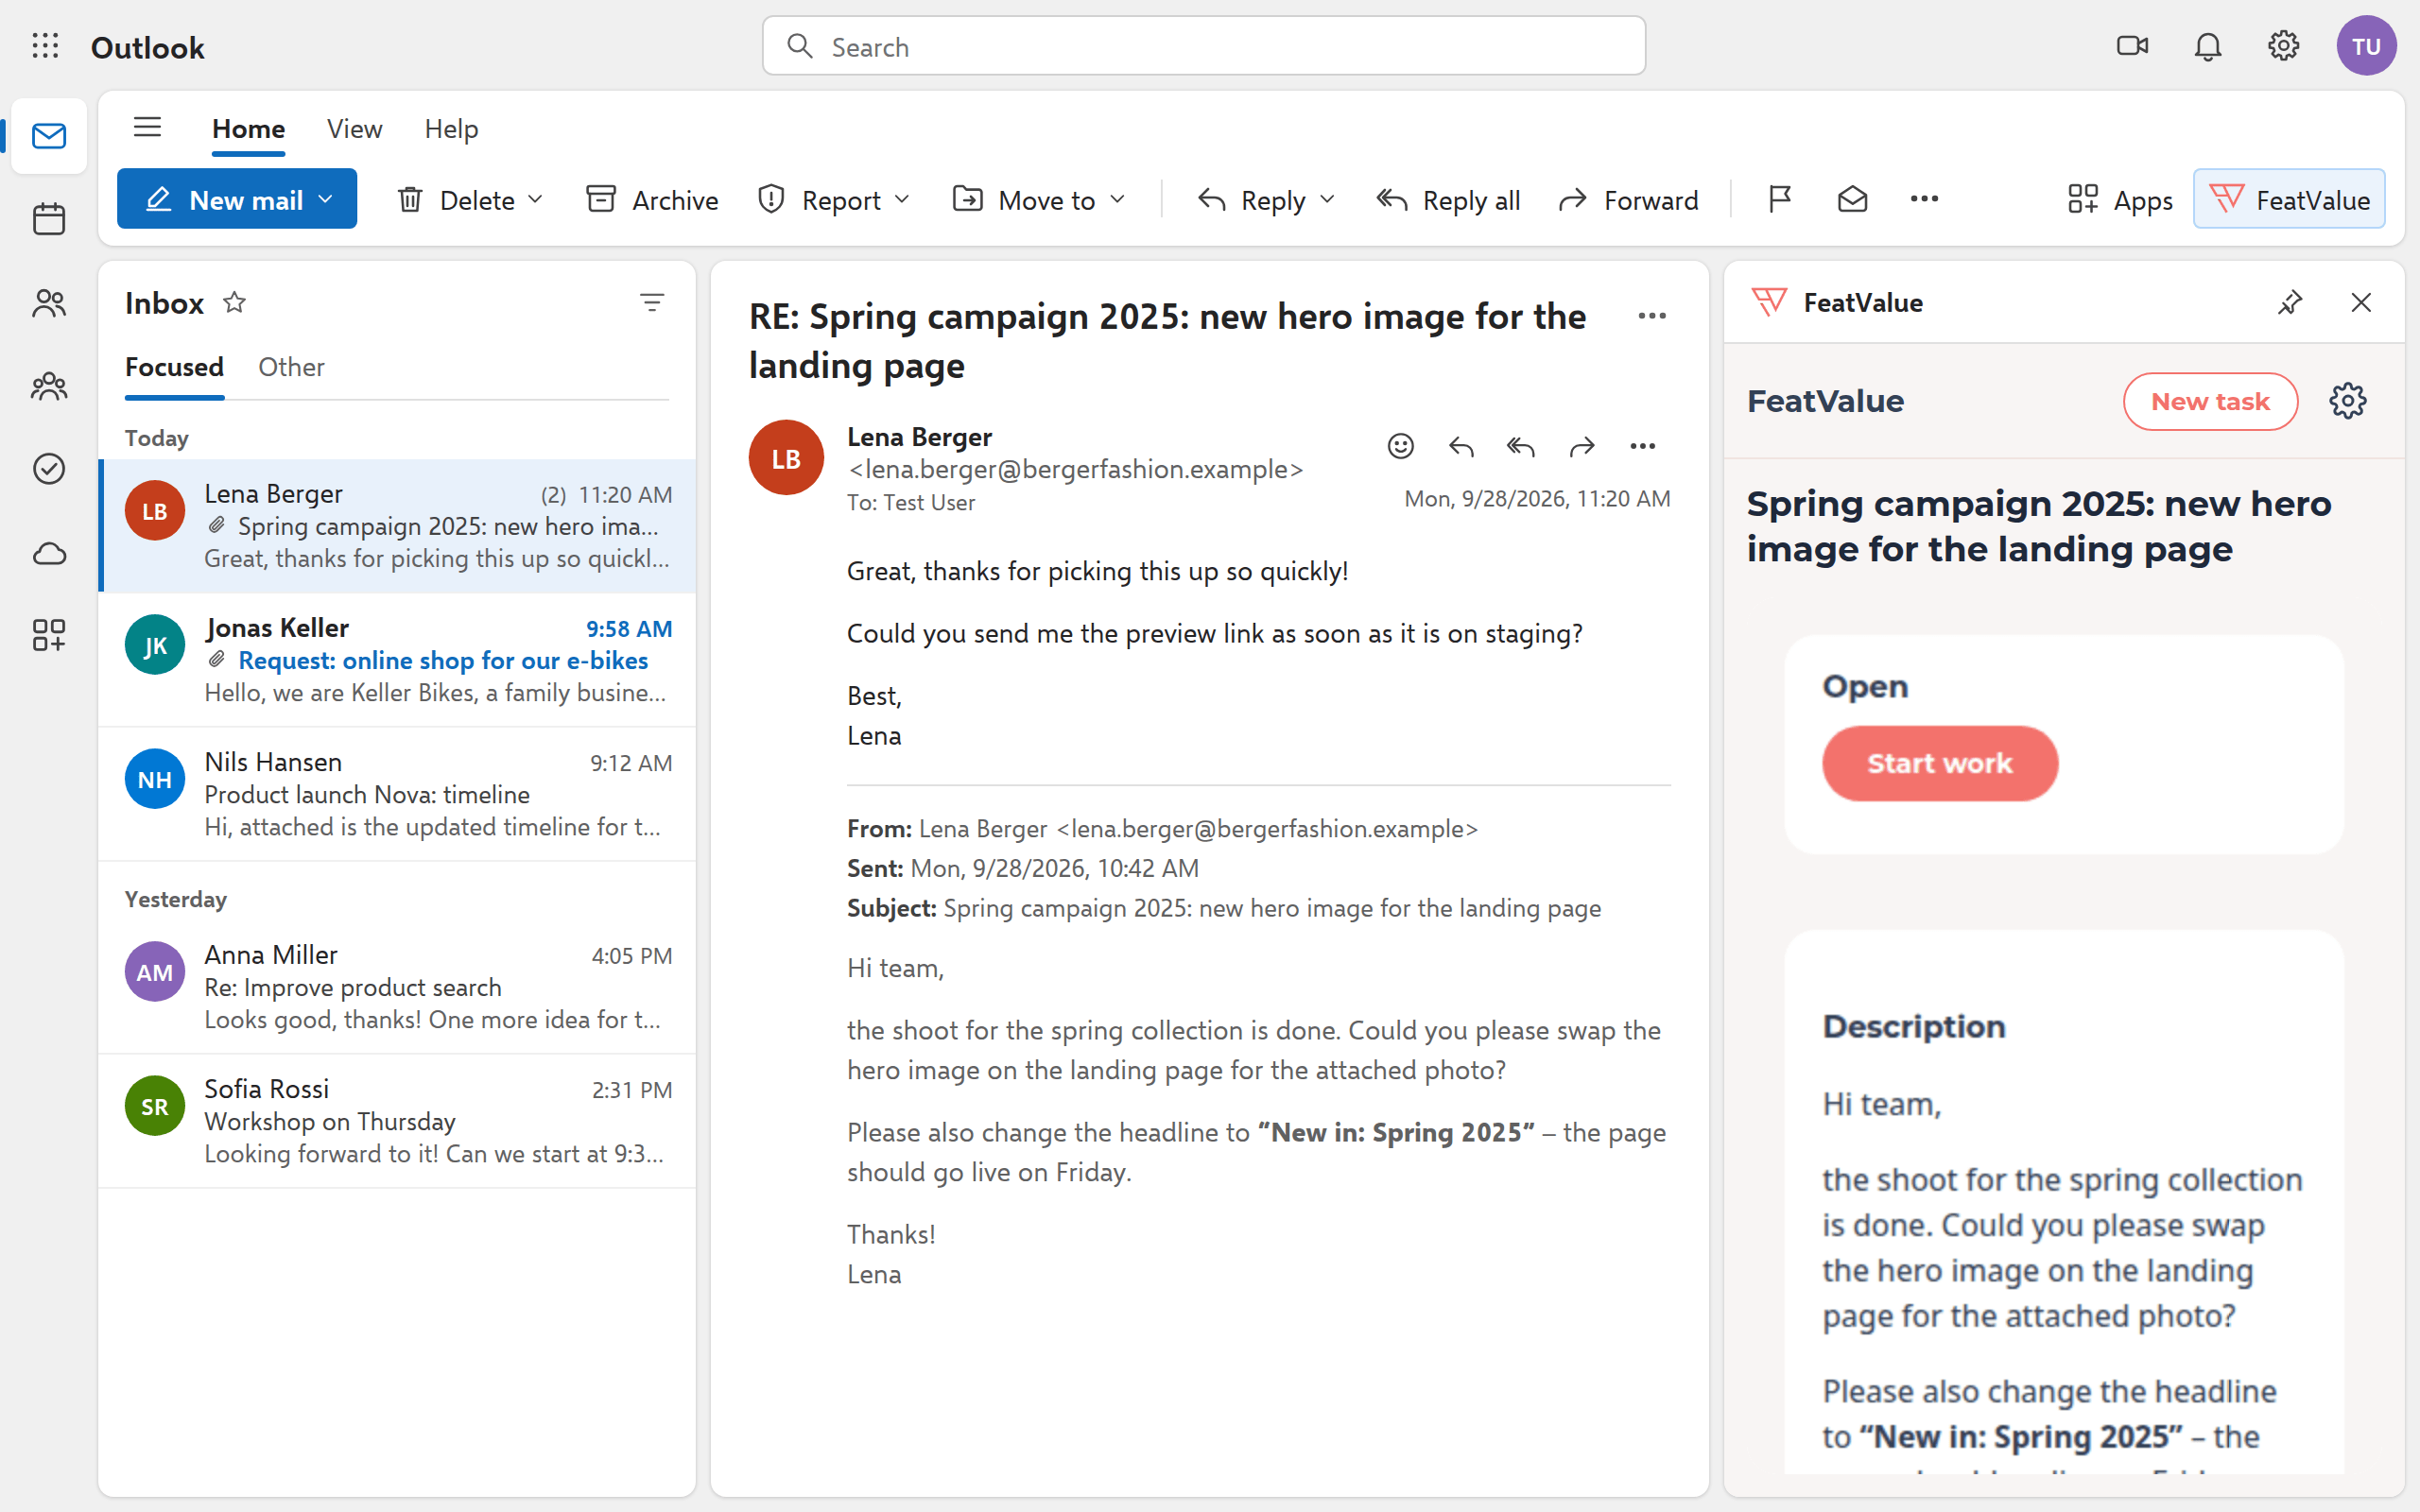Click into the Search field
The width and height of the screenshot is (2420, 1512).
coord(1203,46)
